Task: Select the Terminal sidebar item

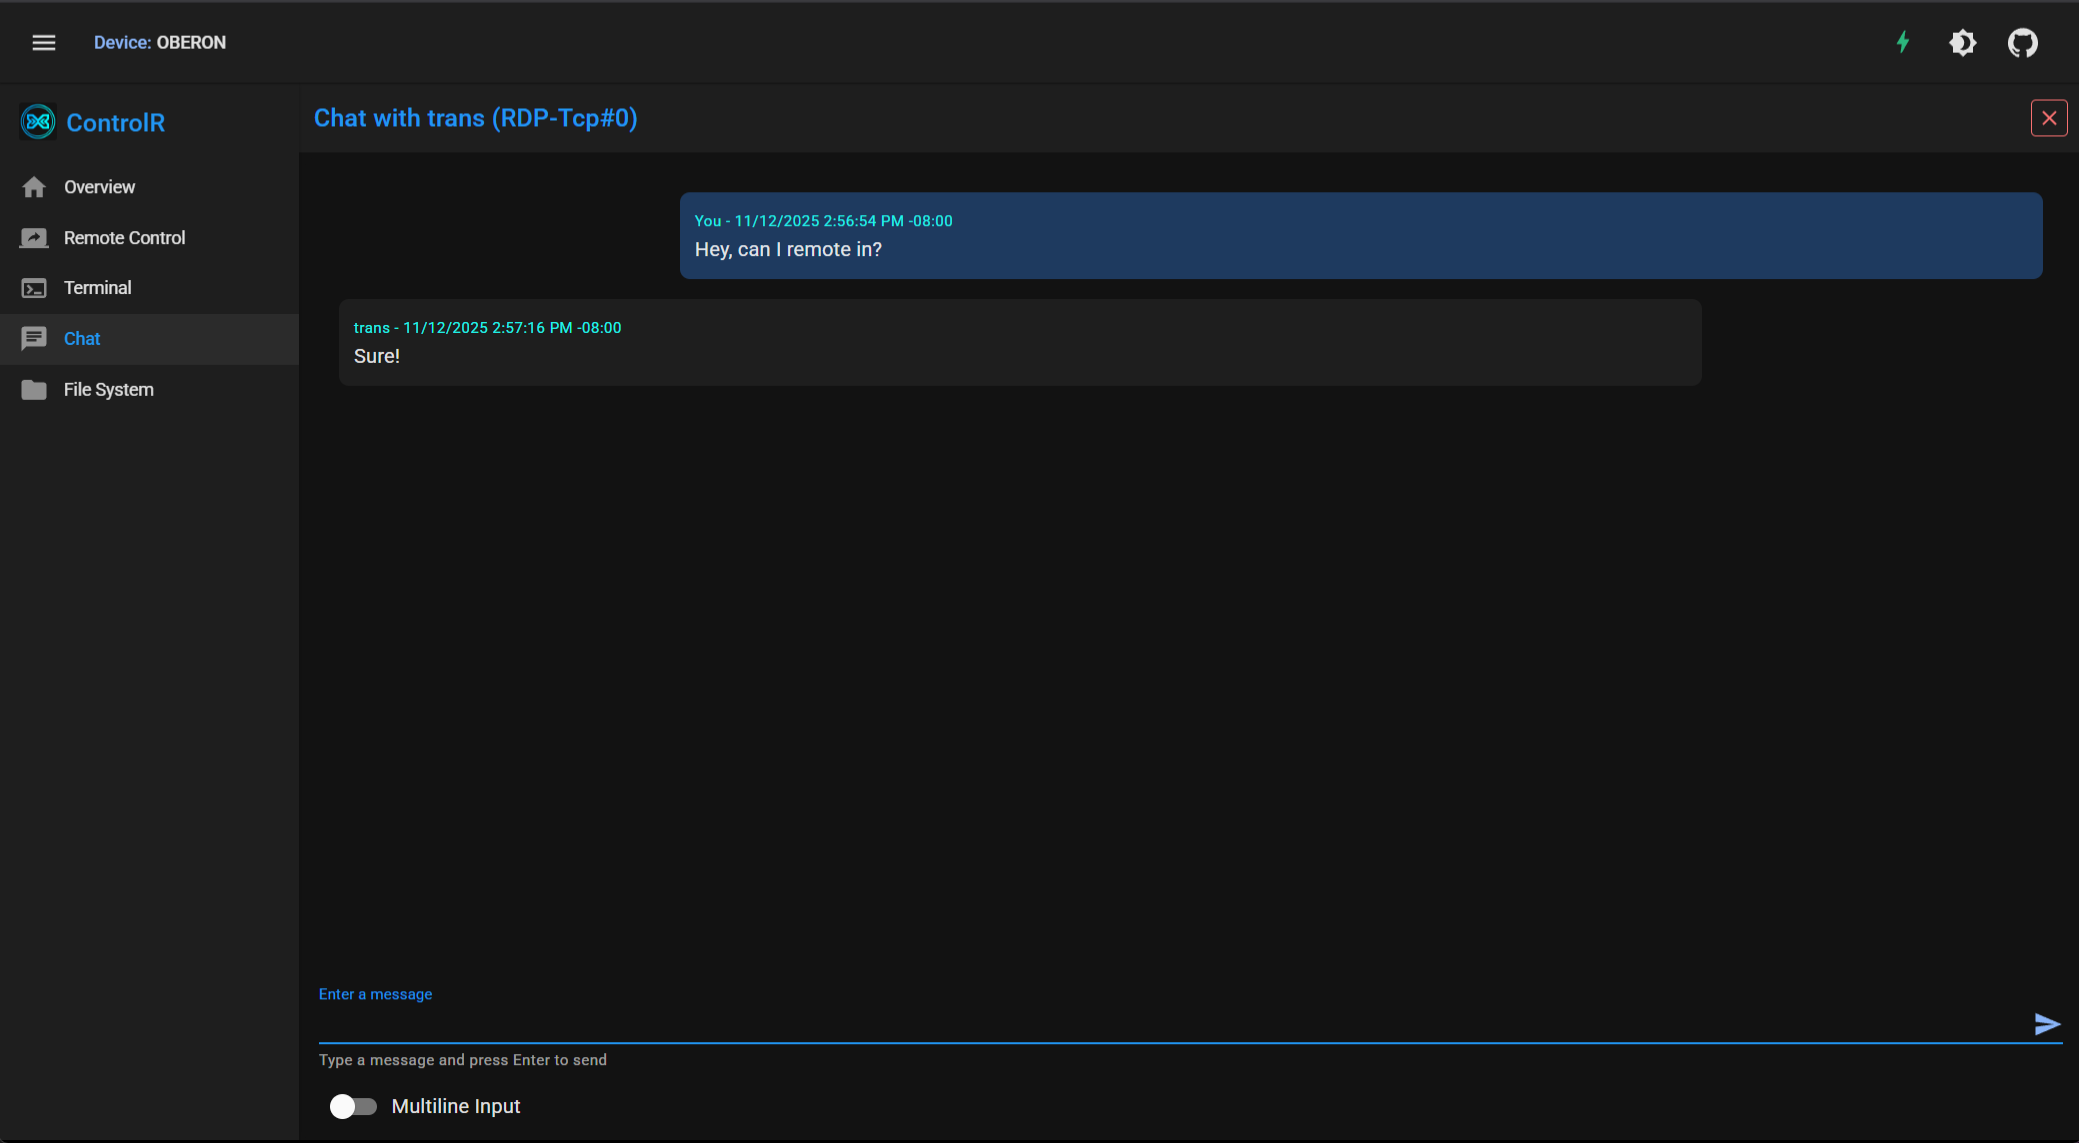Action: coord(98,288)
